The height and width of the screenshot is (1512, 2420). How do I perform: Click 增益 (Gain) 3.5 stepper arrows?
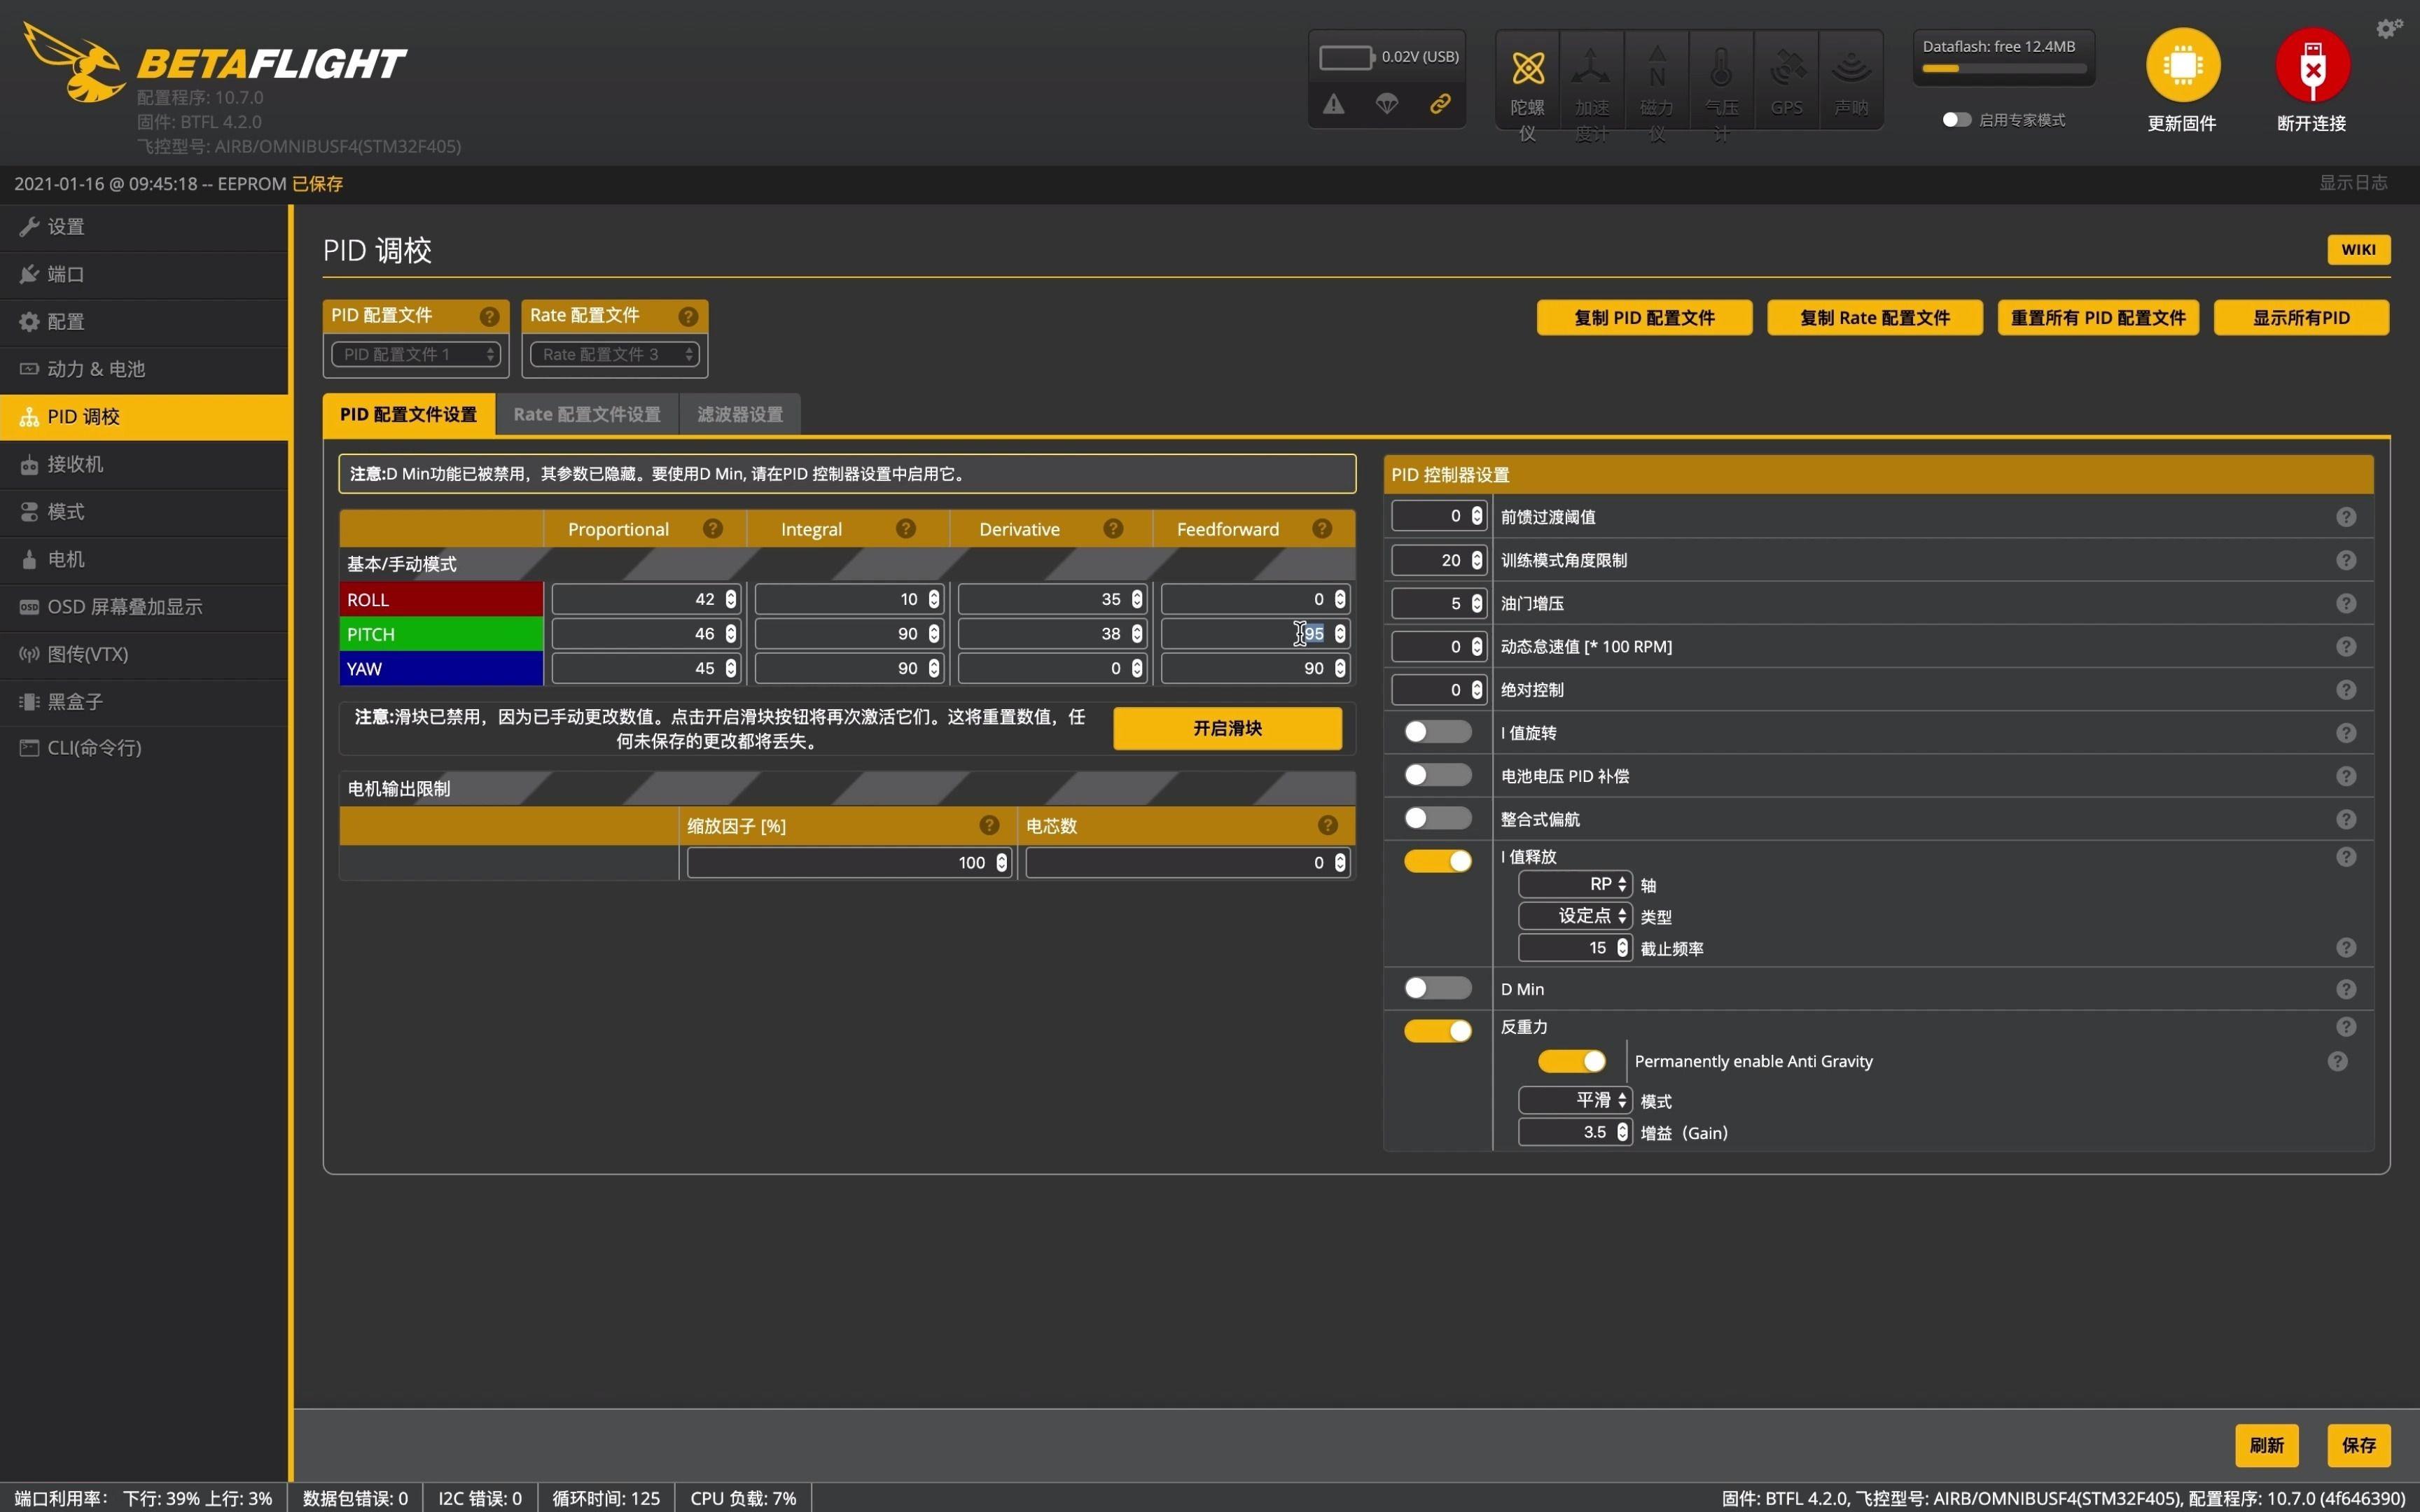pyautogui.click(x=1622, y=1132)
